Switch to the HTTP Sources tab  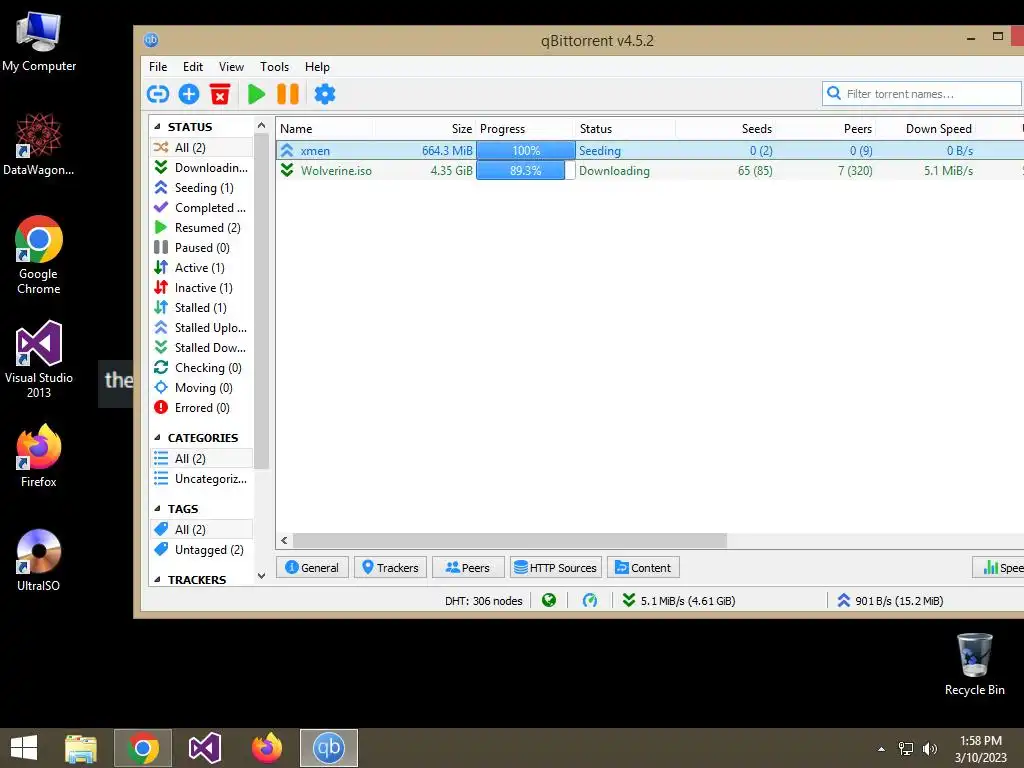click(x=556, y=568)
